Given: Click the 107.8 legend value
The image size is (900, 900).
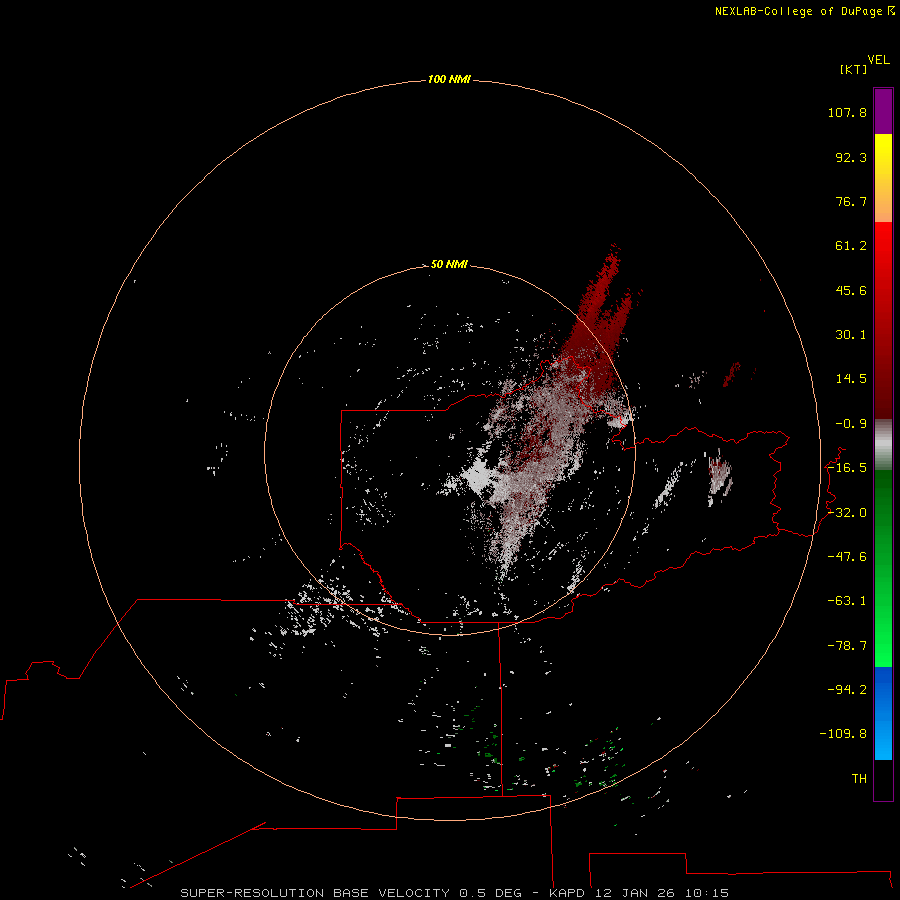Looking at the screenshot, I should point(847,112).
